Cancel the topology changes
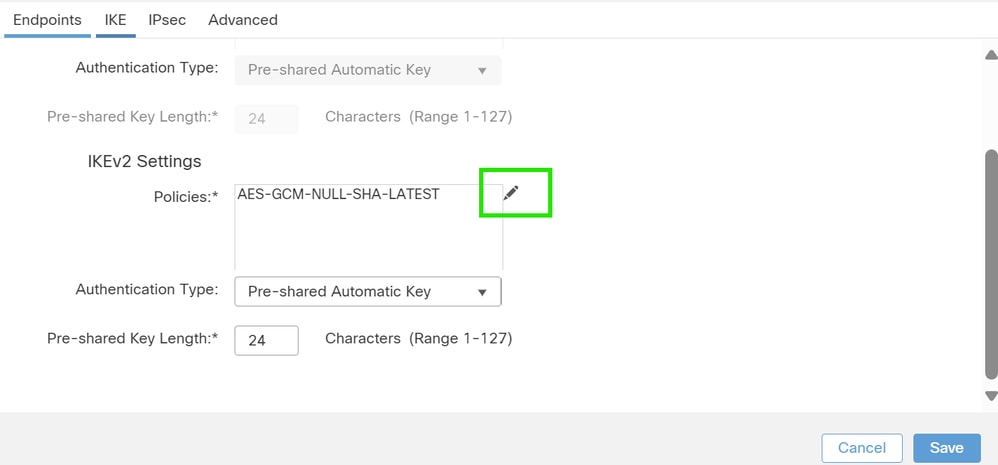This screenshot has height=465, width=998. (x=862, y=448)
